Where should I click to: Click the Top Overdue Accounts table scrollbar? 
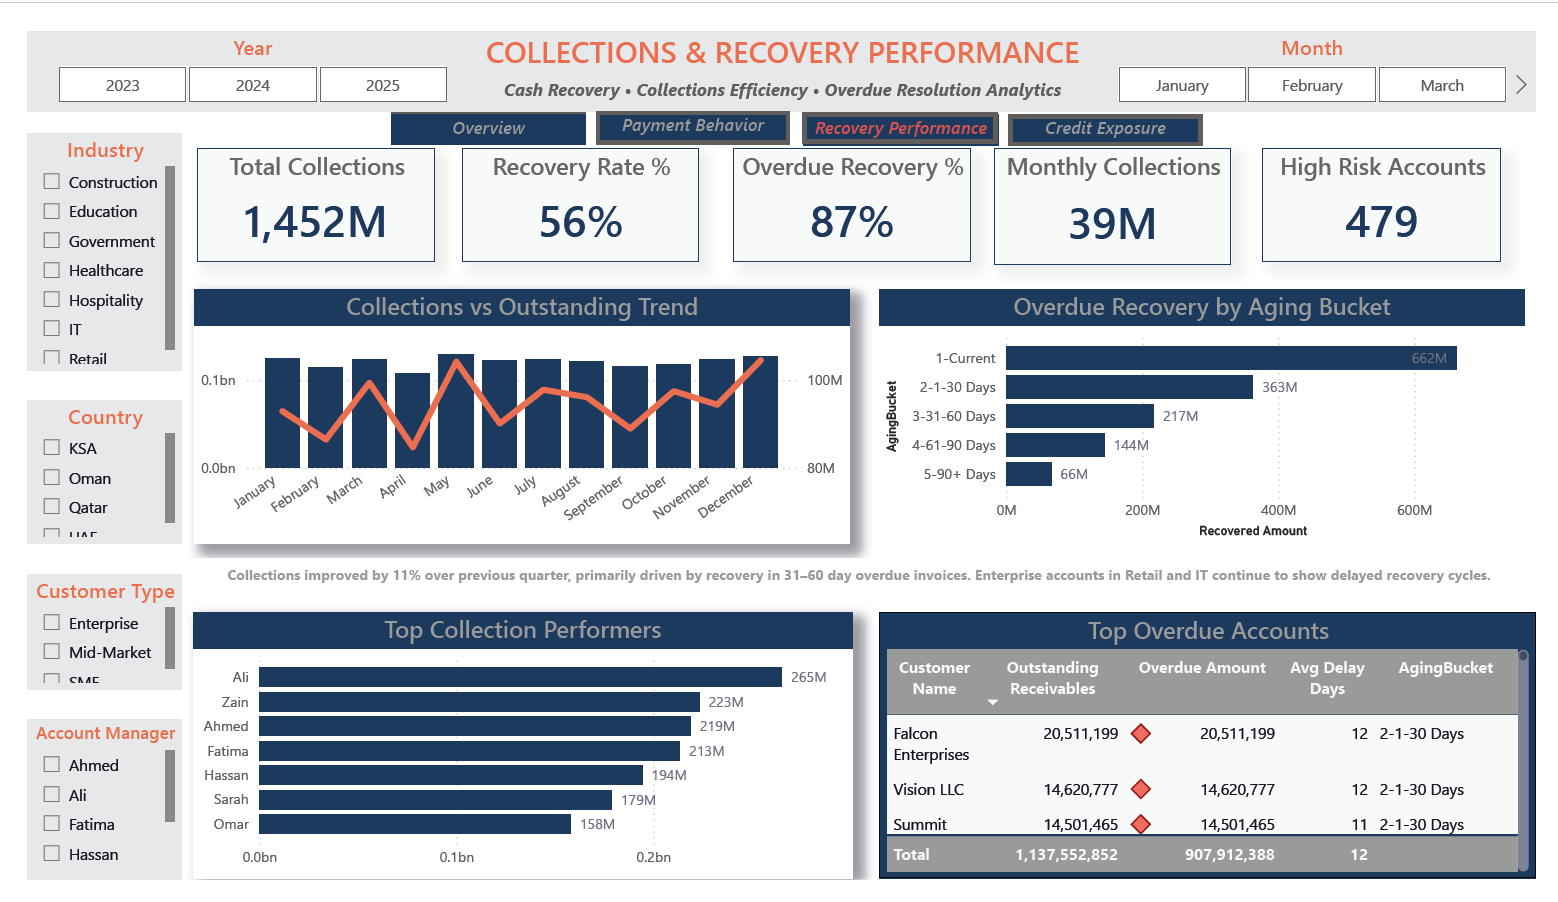pyautogui.click(x=1523, y=760)
